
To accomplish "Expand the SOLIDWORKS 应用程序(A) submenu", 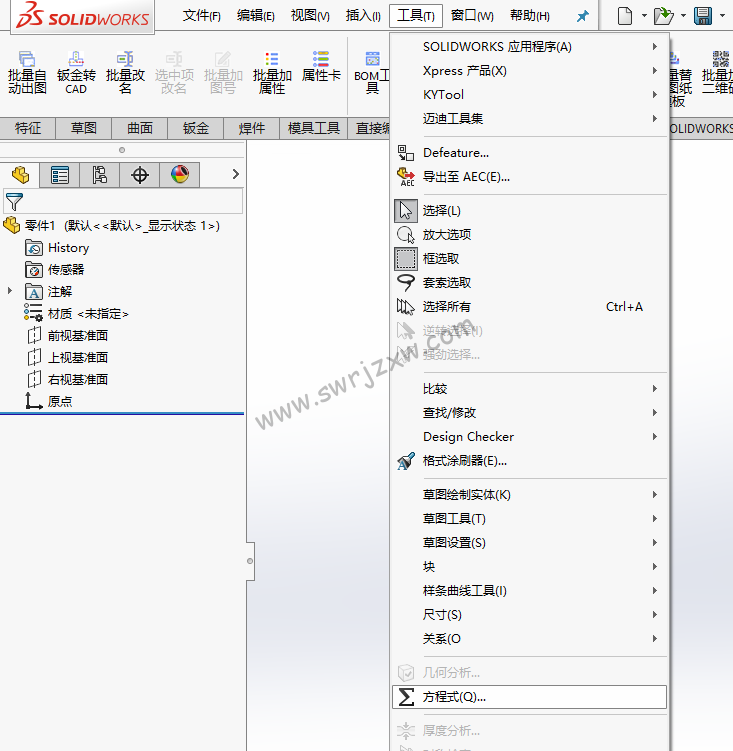I will 529,46.
